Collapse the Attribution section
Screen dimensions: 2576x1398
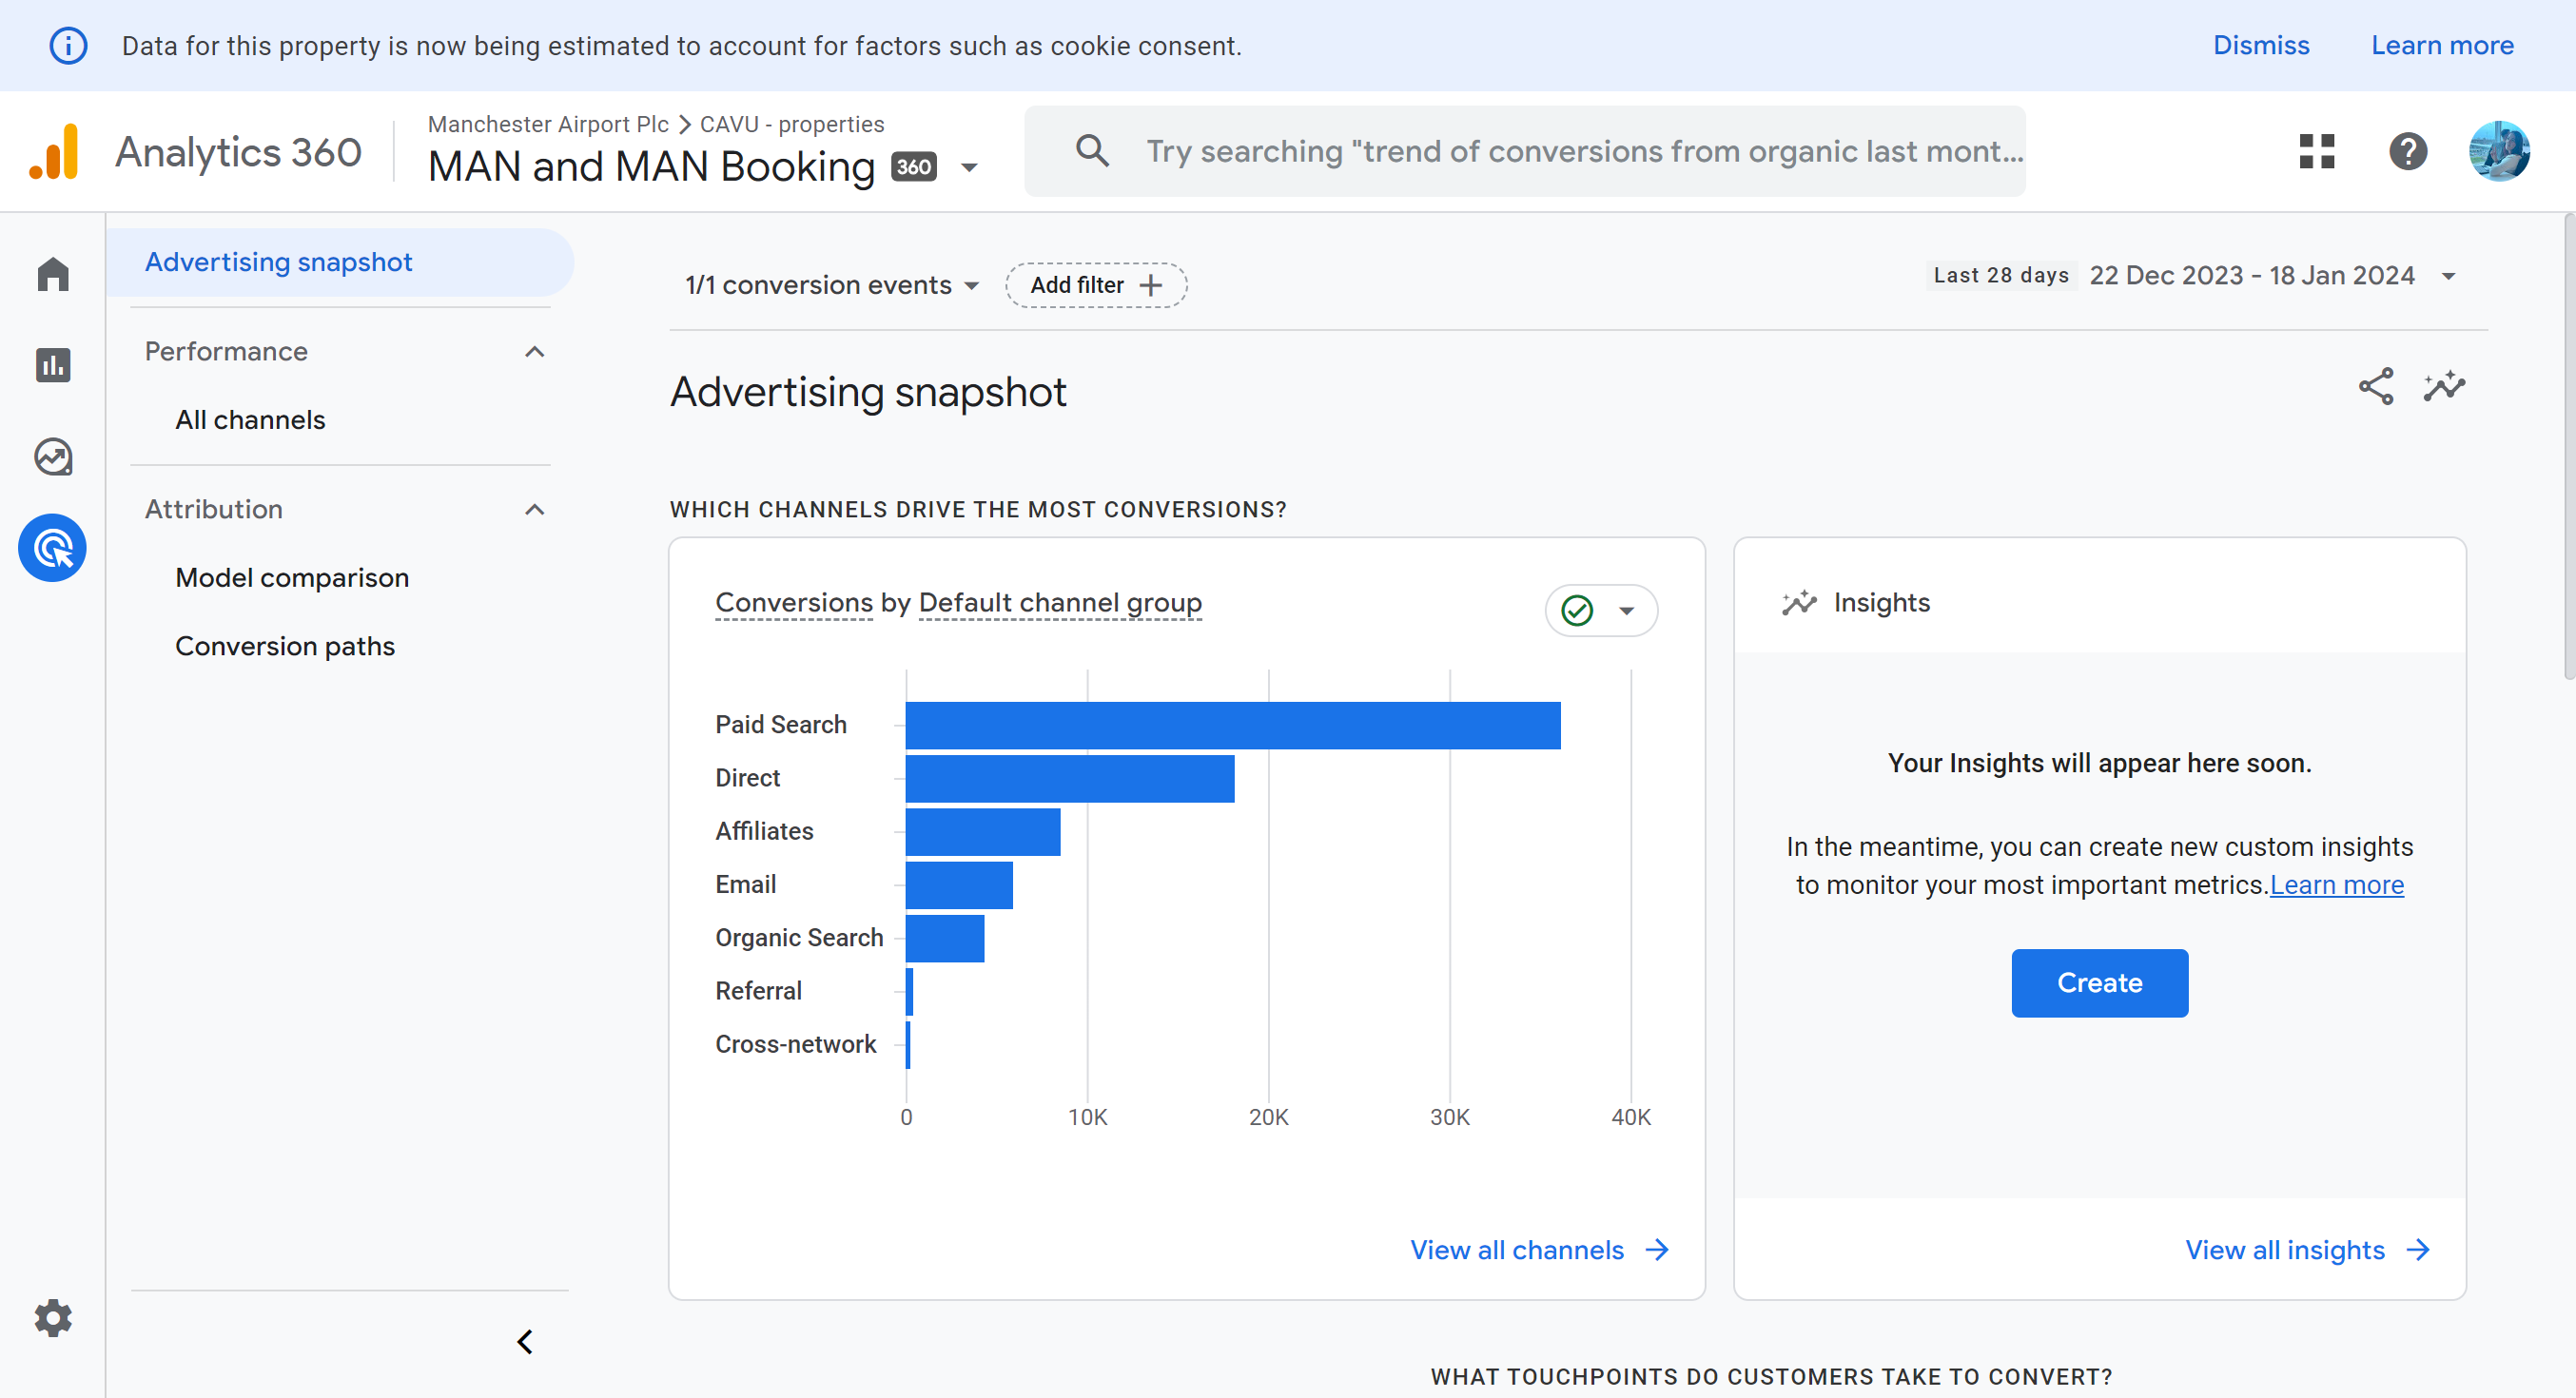[535, 510]
